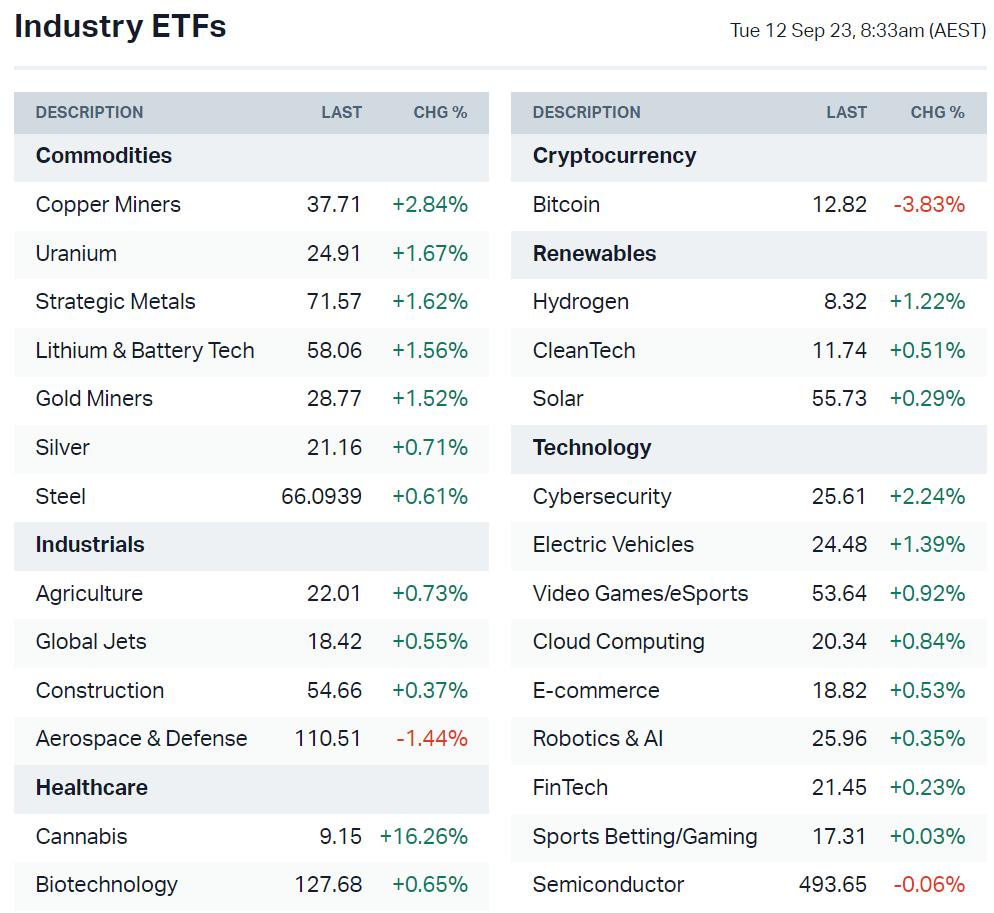Sort left table by CHG % header

(x=440, y=113)
